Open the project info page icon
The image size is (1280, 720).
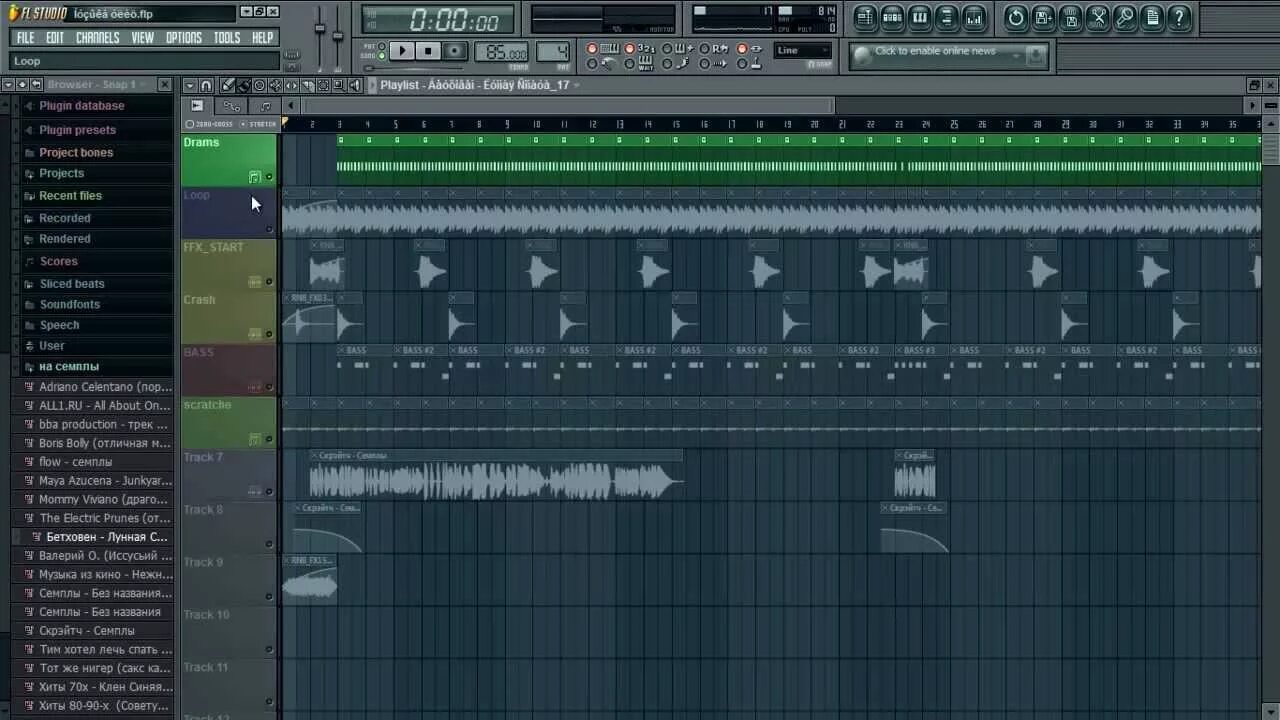point(1152,17)
